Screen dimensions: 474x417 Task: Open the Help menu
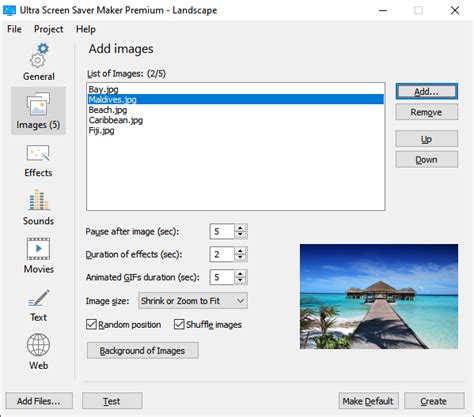(86, 29)
